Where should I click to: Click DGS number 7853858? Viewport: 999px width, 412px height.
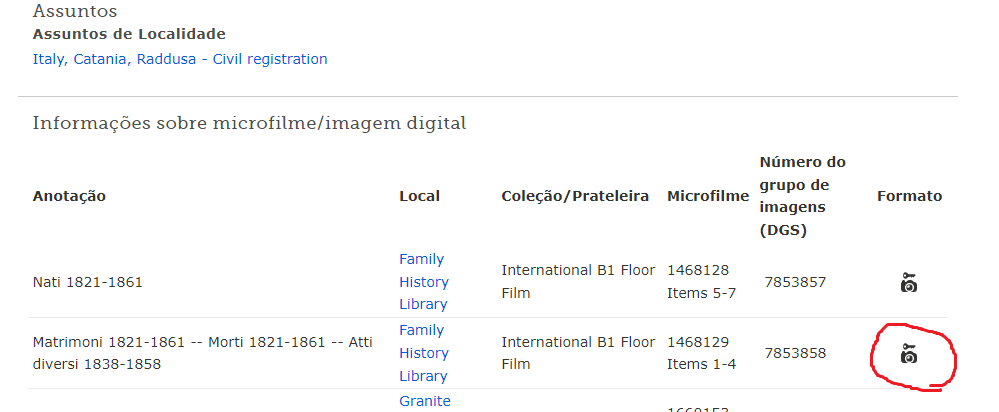[795, 353]
